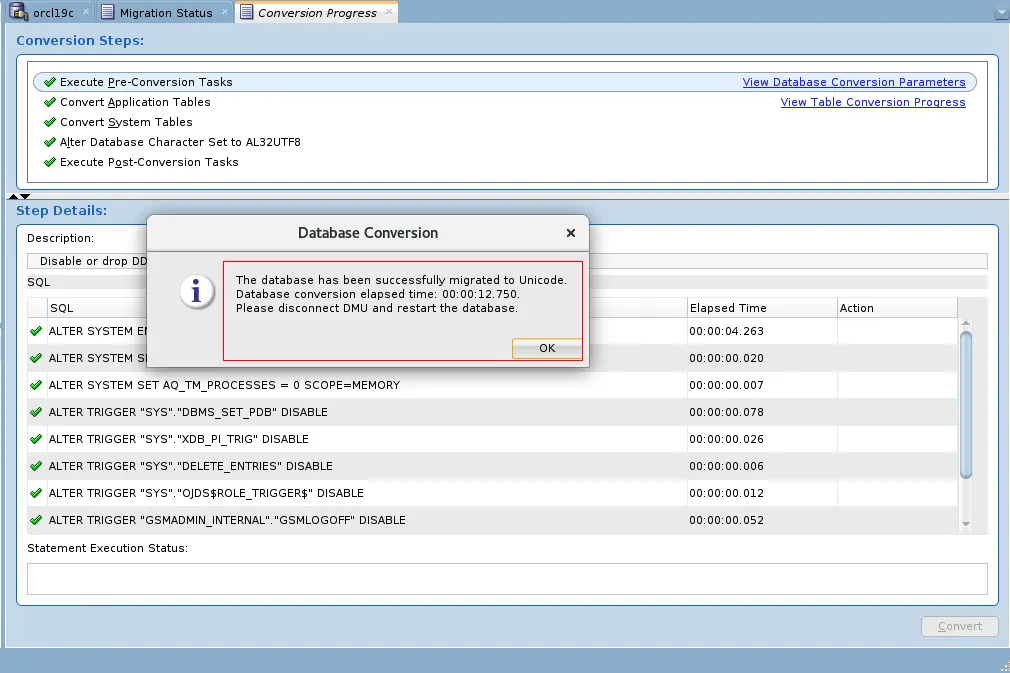
Task: Close the Database Conversion dialog with X
Action: pyautogui.click(x=571, y=233)
